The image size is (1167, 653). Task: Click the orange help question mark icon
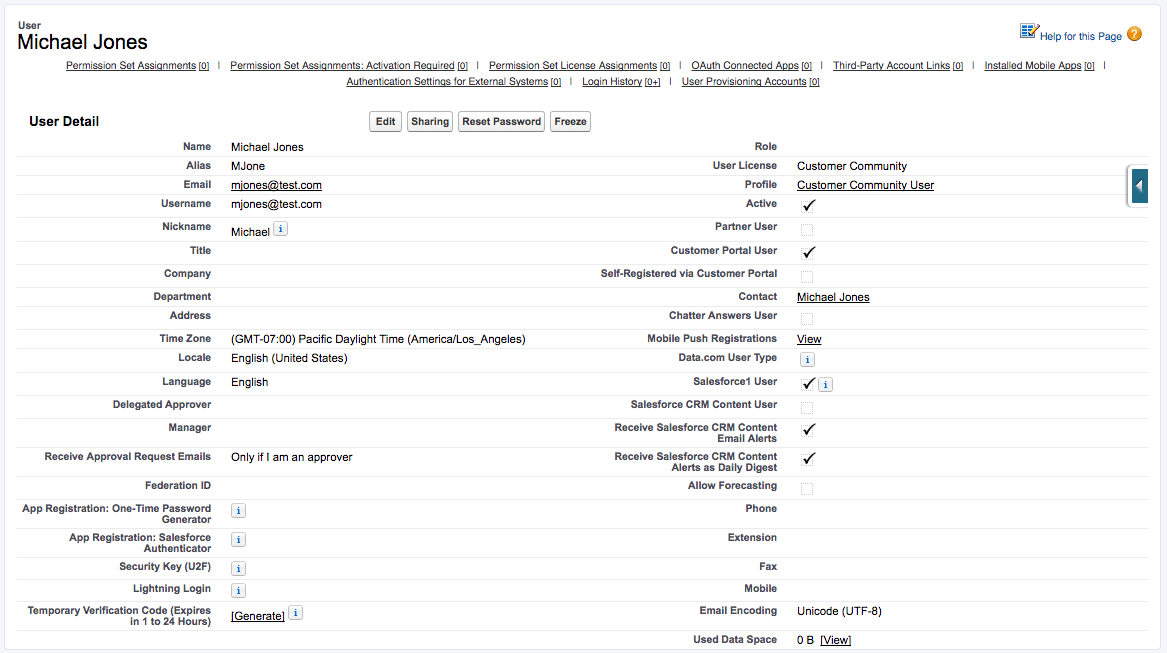click(1134, 34)
